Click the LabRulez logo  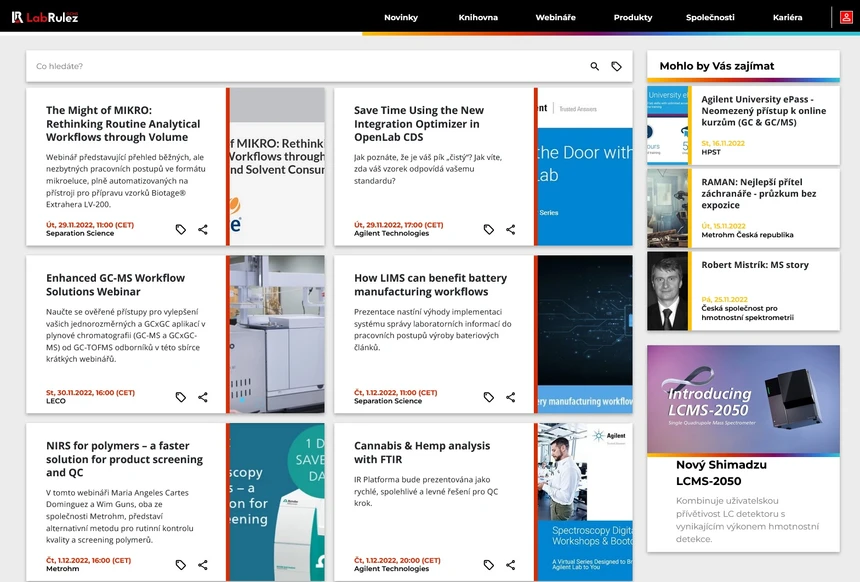45,17
